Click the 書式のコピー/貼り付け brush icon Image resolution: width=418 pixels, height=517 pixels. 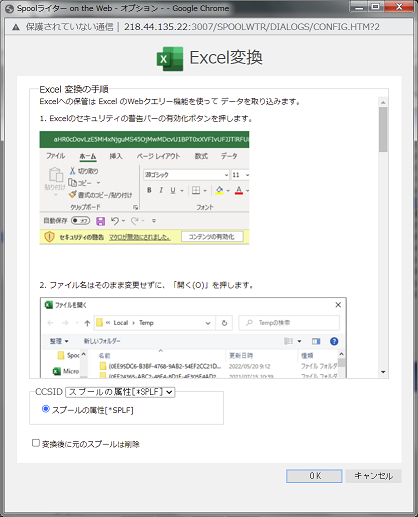pyautogui.click(x=72, y=194)
